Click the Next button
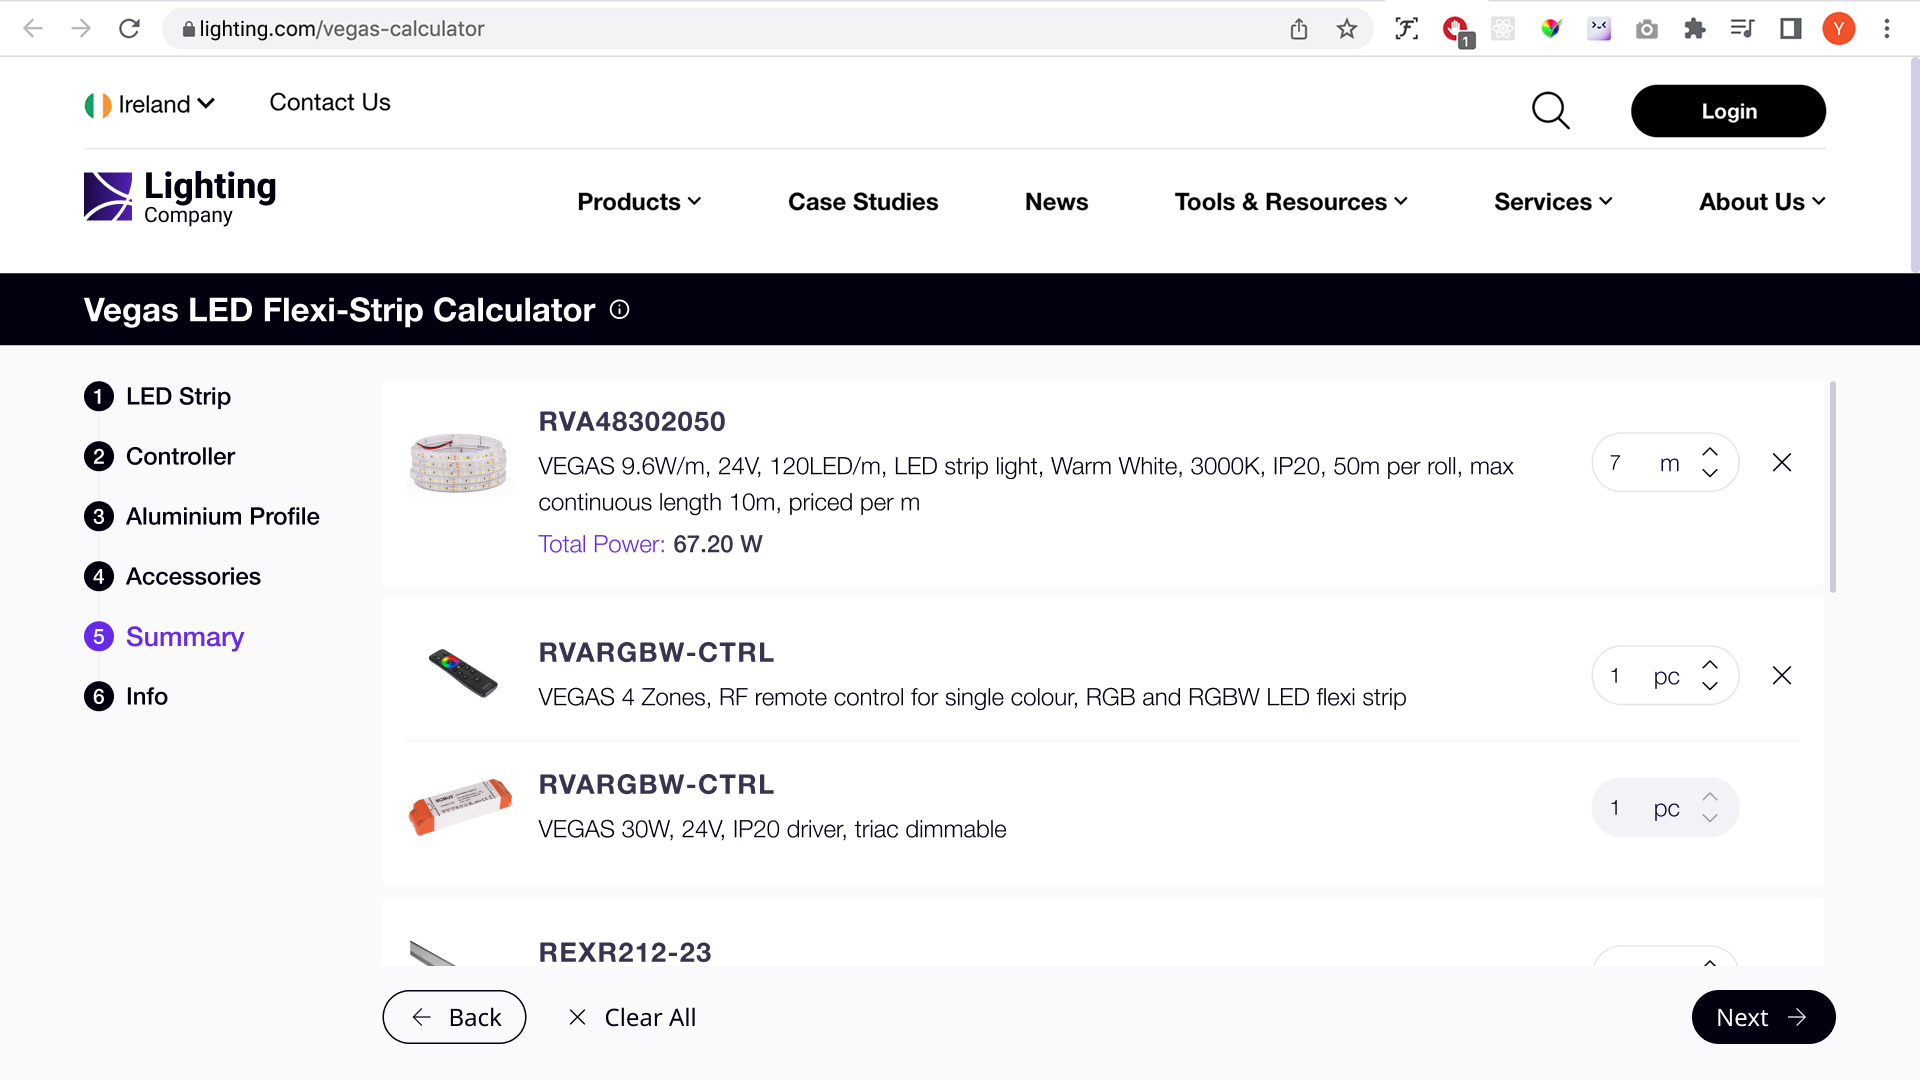Screen dimensions: 1920x1080 coord(1762,1017)
